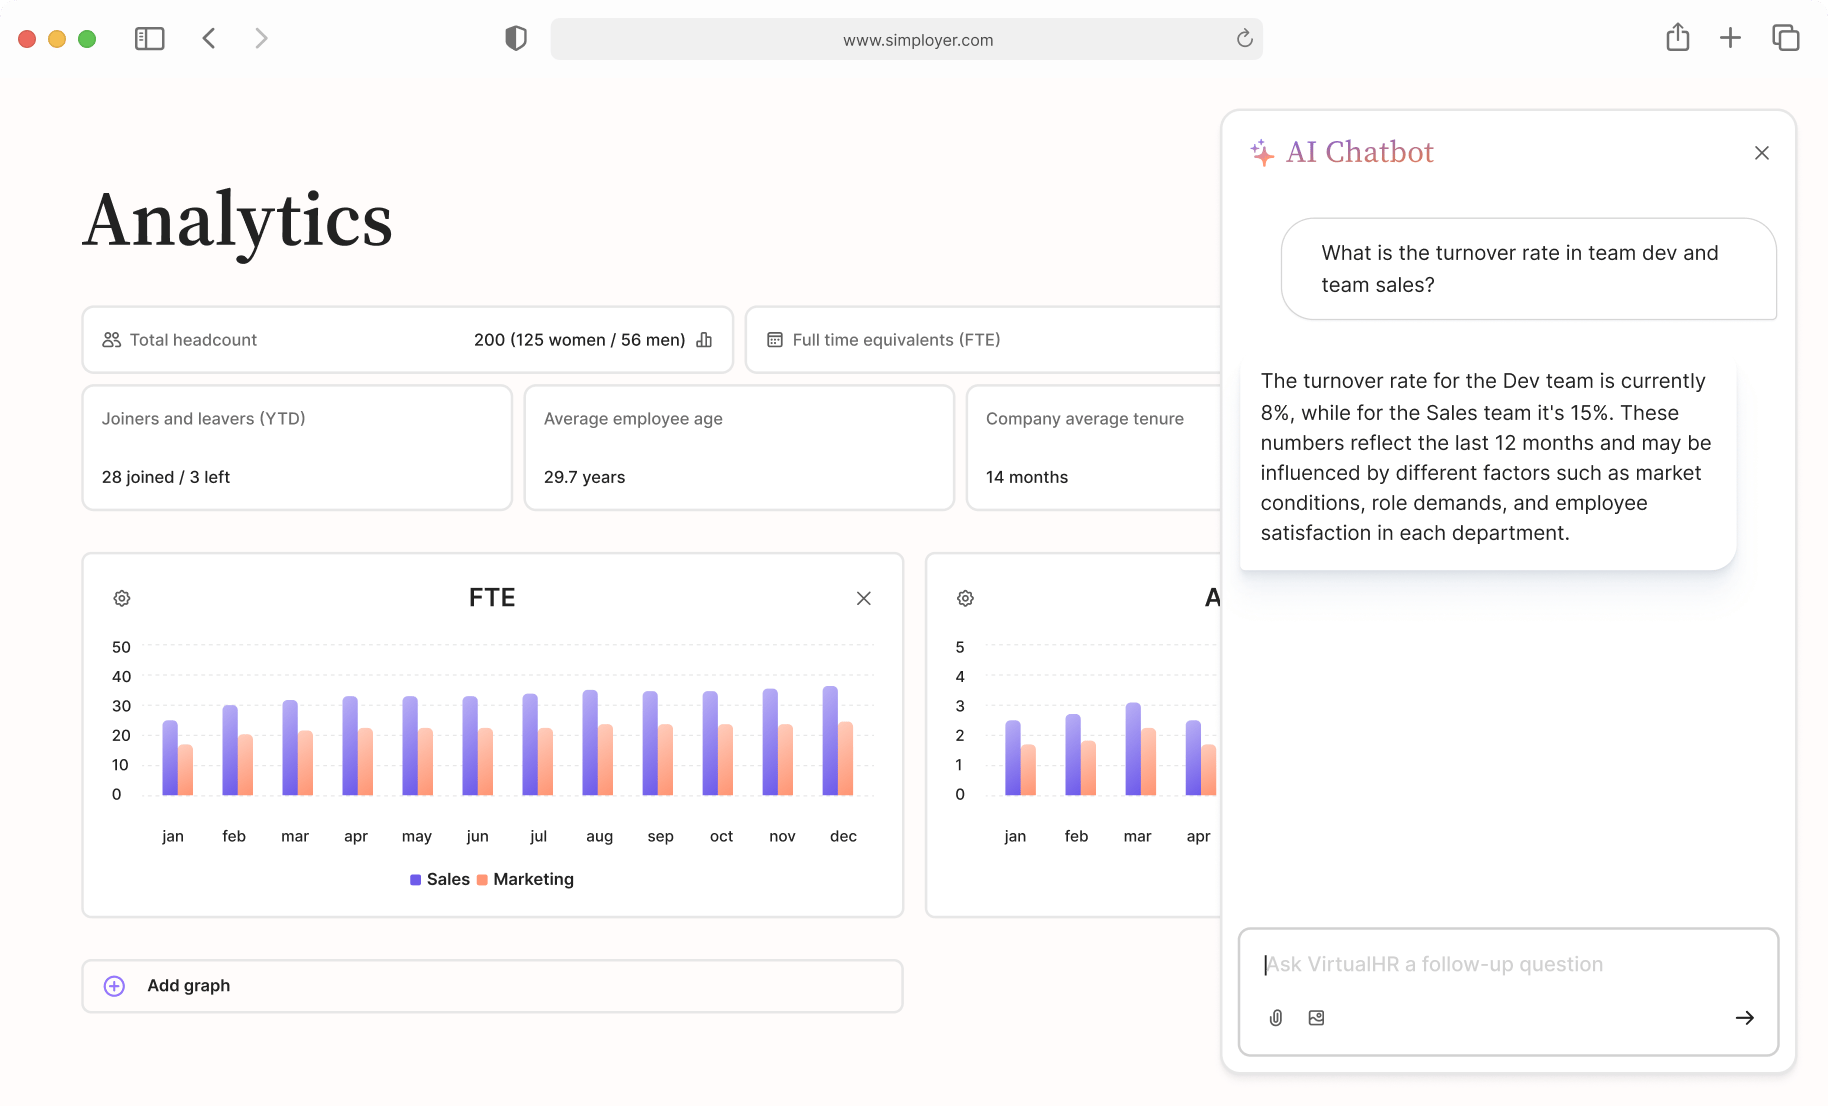Open settings gear on FTE graph

[x=122, y=598]
